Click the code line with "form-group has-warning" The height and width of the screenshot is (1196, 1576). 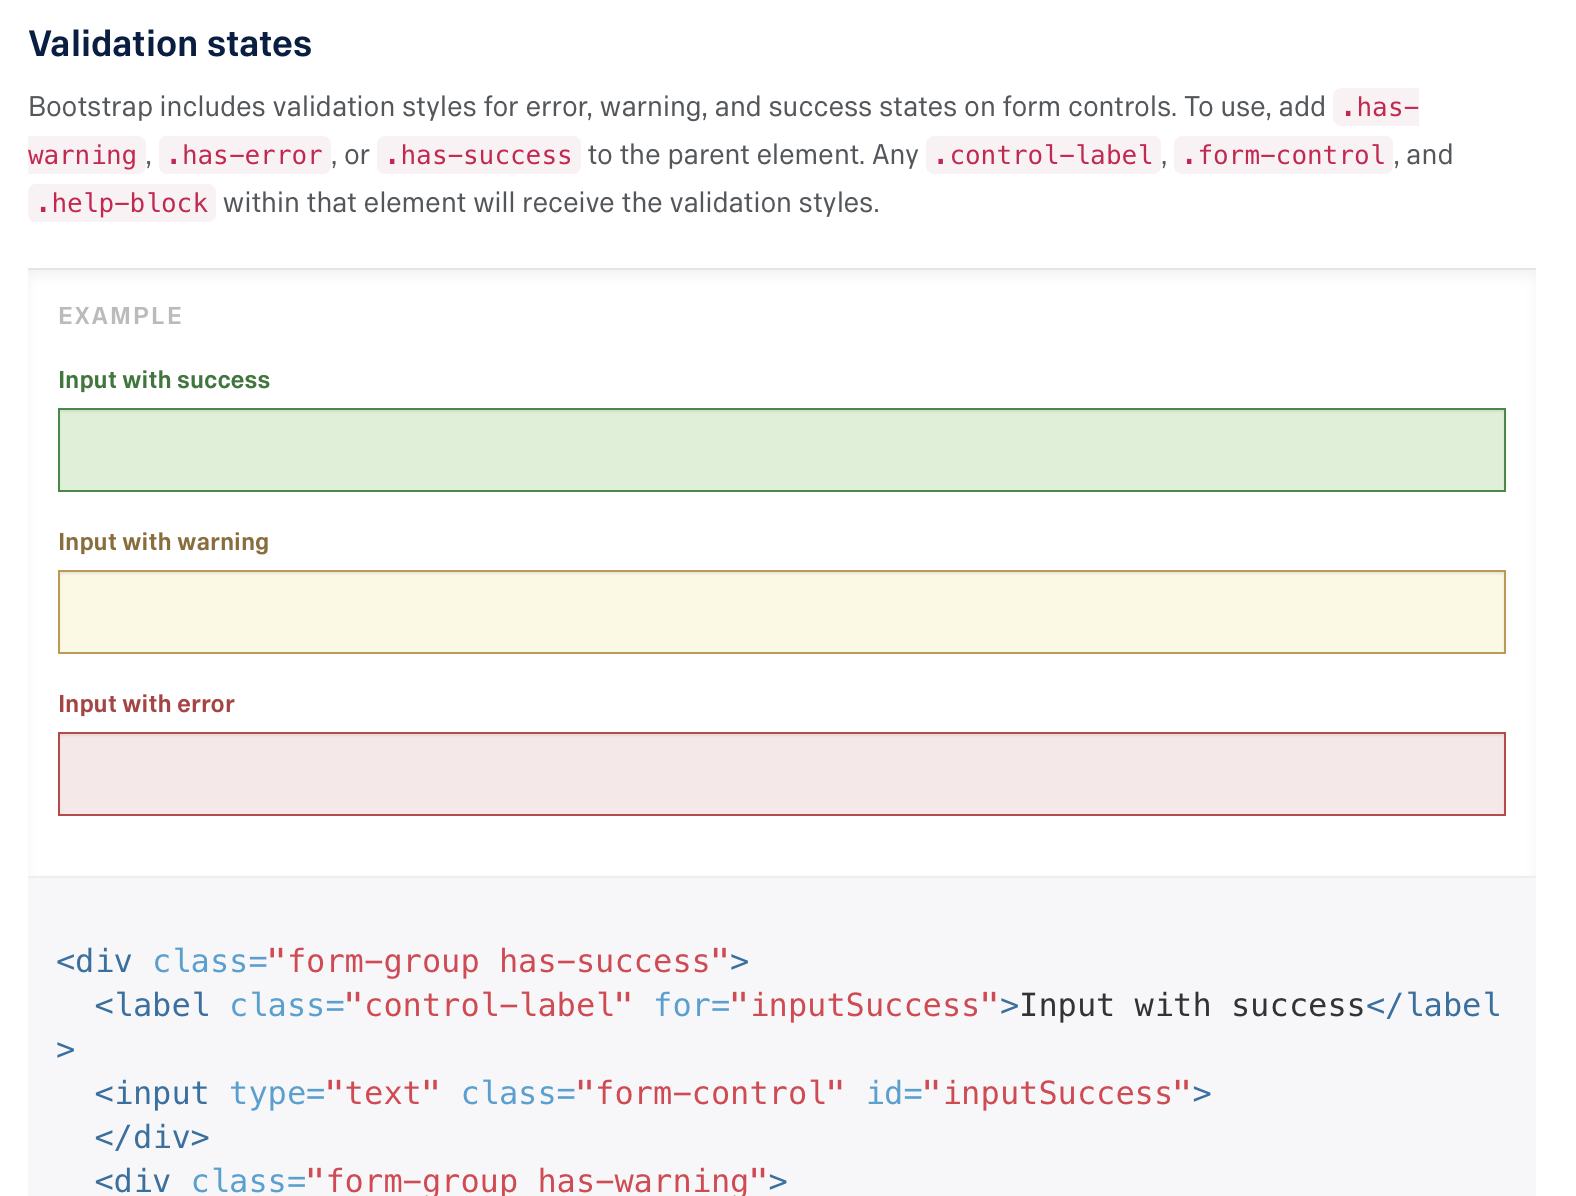(x=441, y=1180)
